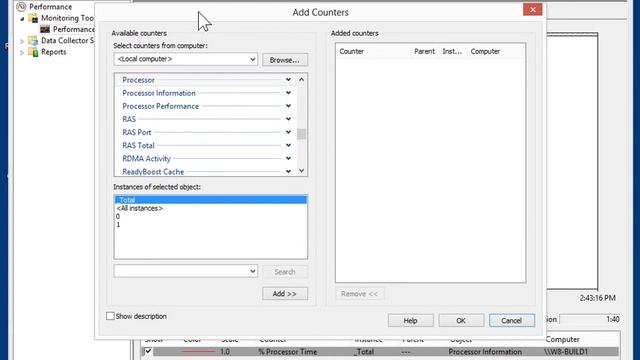Expand the RAS counter group
This screenshot has width=640, height=360.
[288, 119]
